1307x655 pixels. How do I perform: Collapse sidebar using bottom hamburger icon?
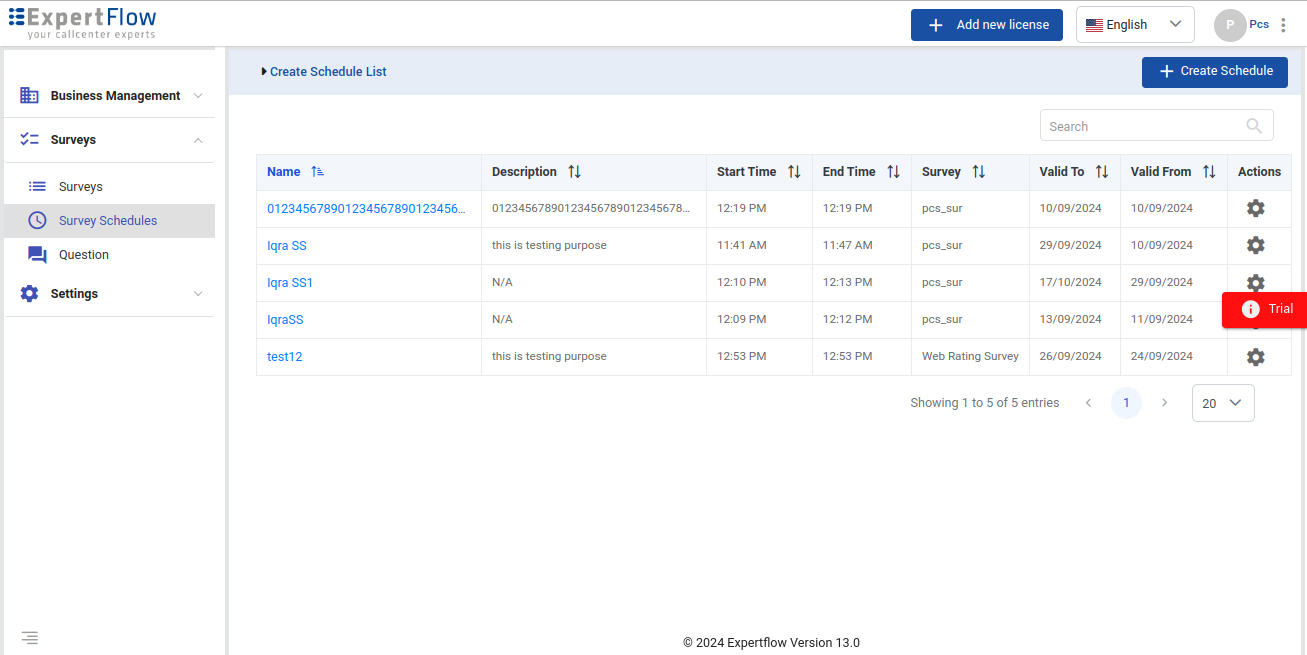pyautogui.click(x=30, y=637)
